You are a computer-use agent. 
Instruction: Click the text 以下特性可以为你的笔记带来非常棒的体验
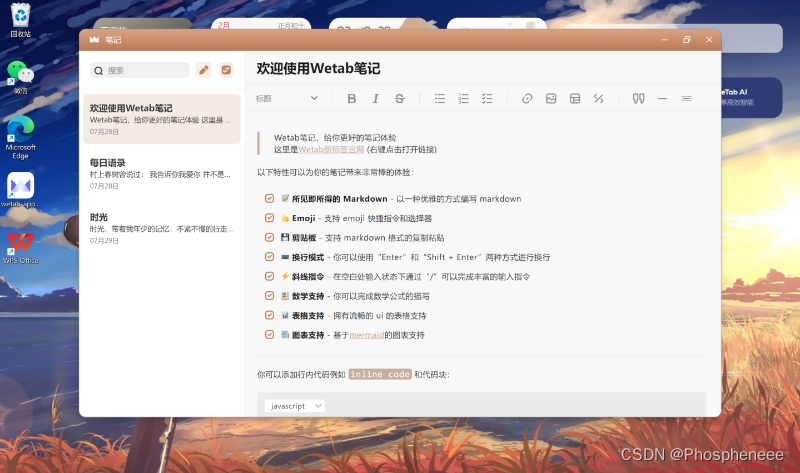tap(335, 172)
